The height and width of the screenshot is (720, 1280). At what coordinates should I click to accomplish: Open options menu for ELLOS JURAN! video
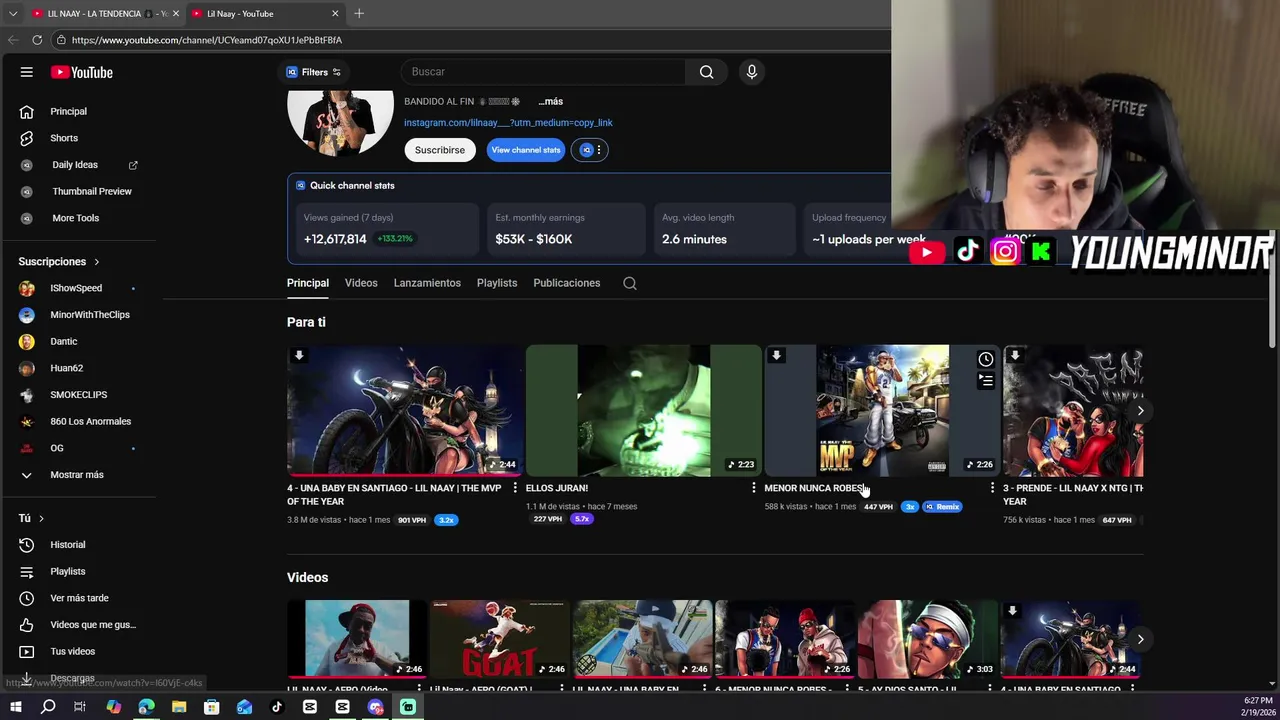tap(754, 488)
